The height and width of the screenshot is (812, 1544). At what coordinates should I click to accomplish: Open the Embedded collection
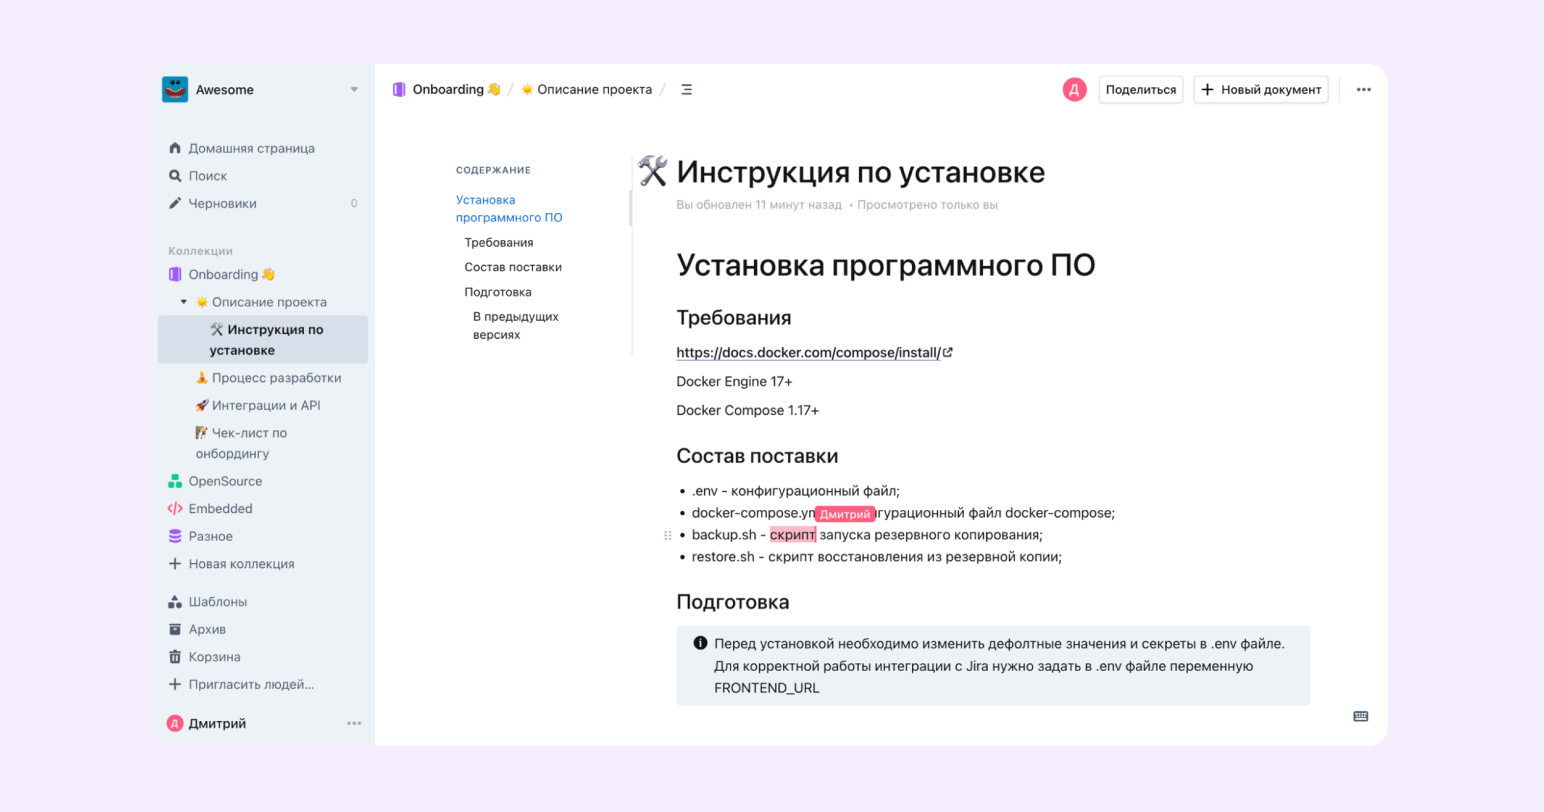click(221, 509)
